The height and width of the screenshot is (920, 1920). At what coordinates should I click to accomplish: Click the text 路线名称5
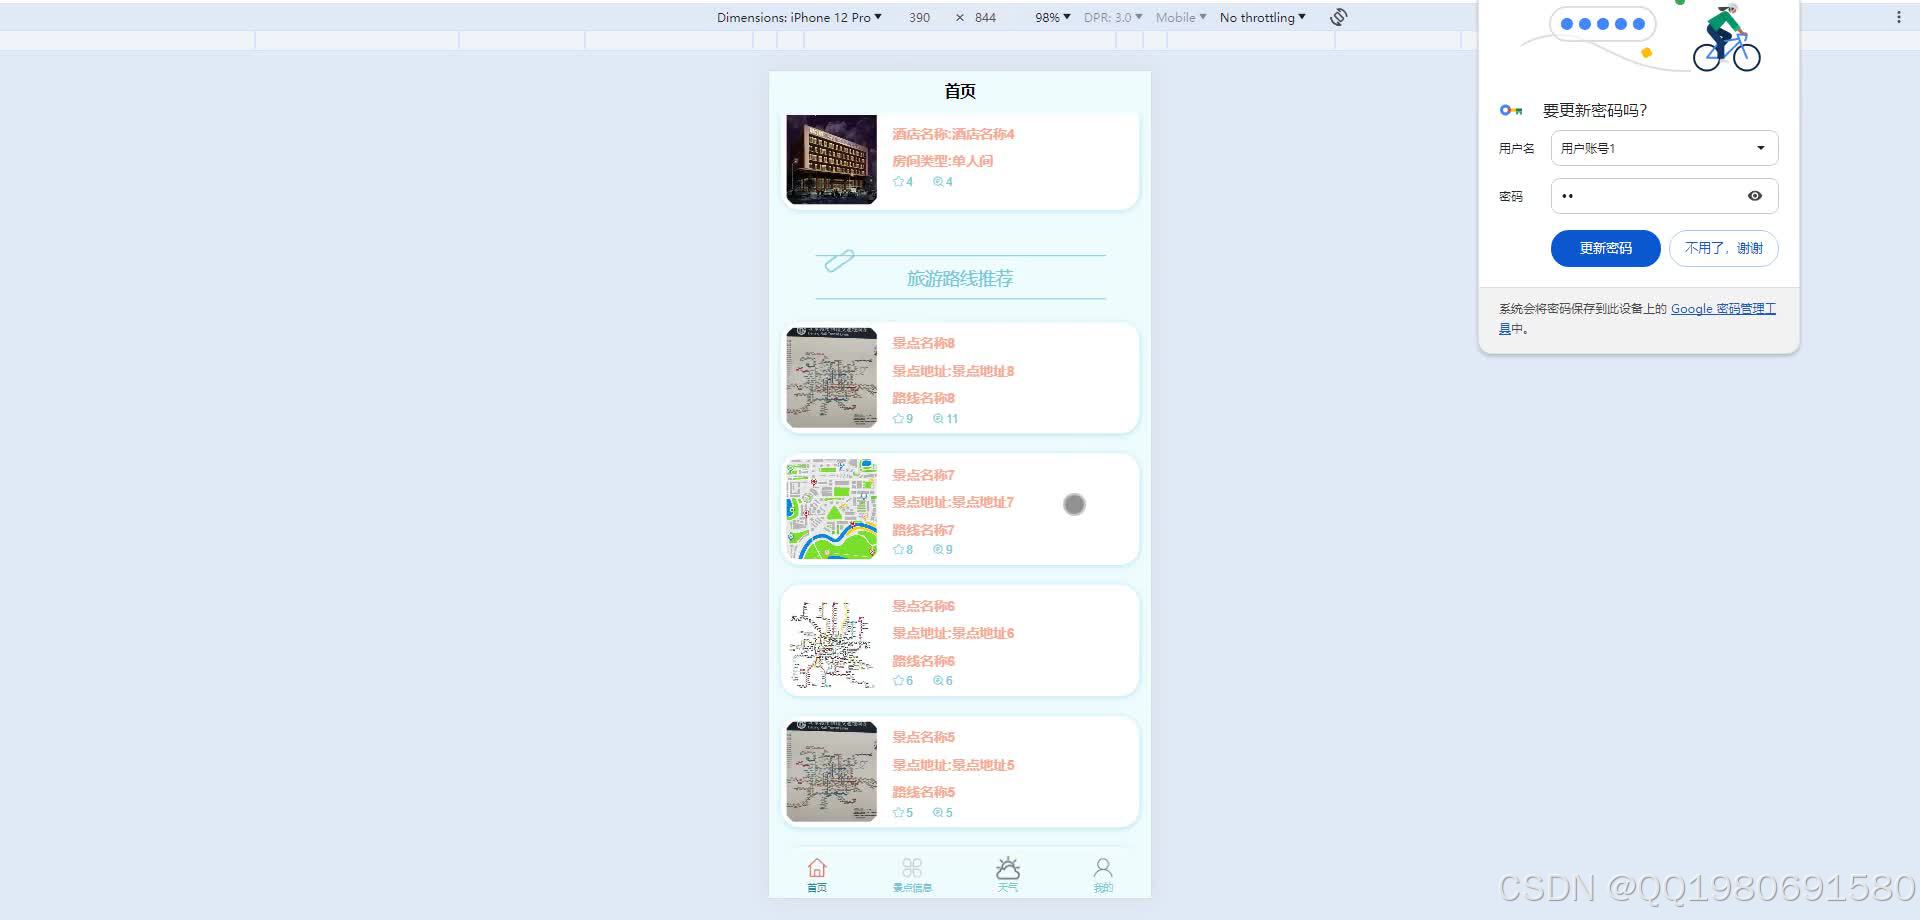point(923,792)
